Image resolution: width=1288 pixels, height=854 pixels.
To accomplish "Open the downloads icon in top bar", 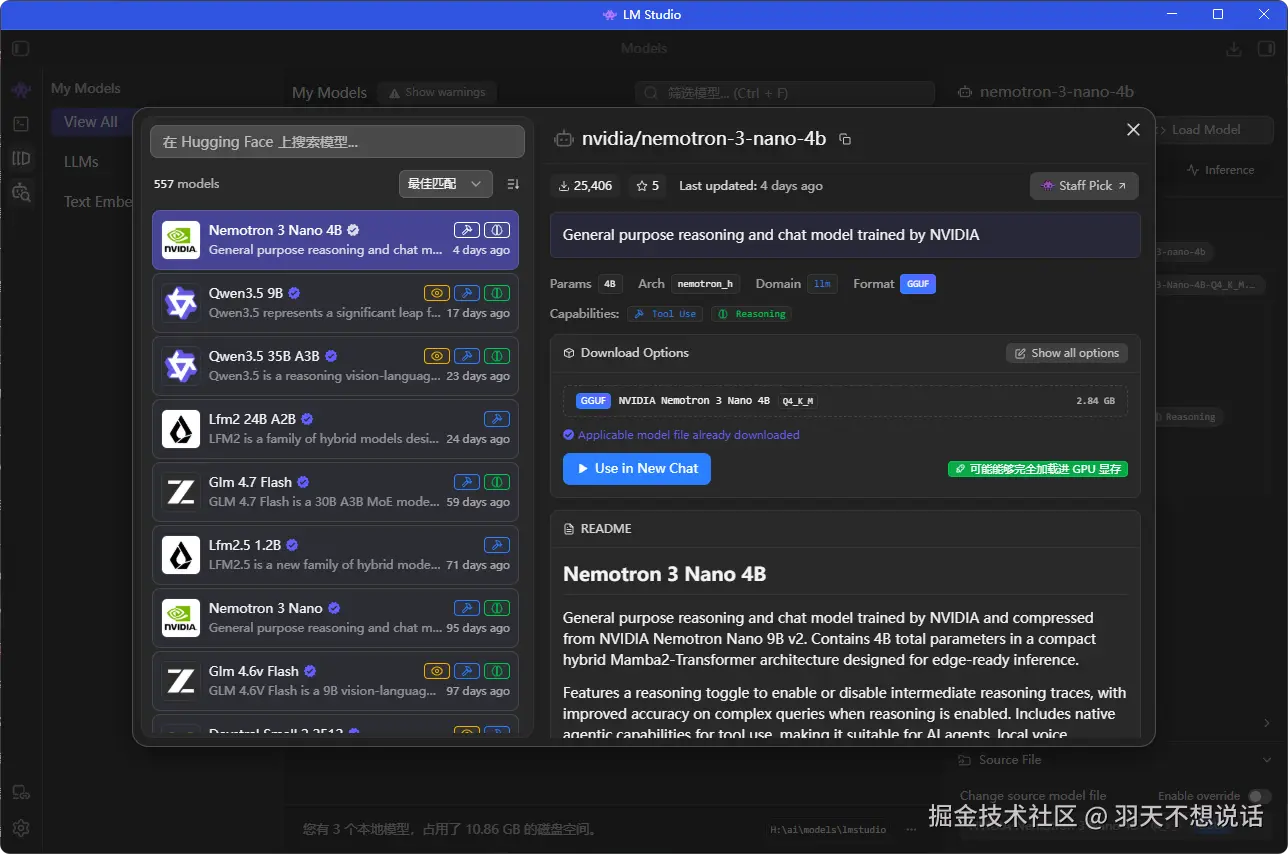I will tap(1234, 49).
